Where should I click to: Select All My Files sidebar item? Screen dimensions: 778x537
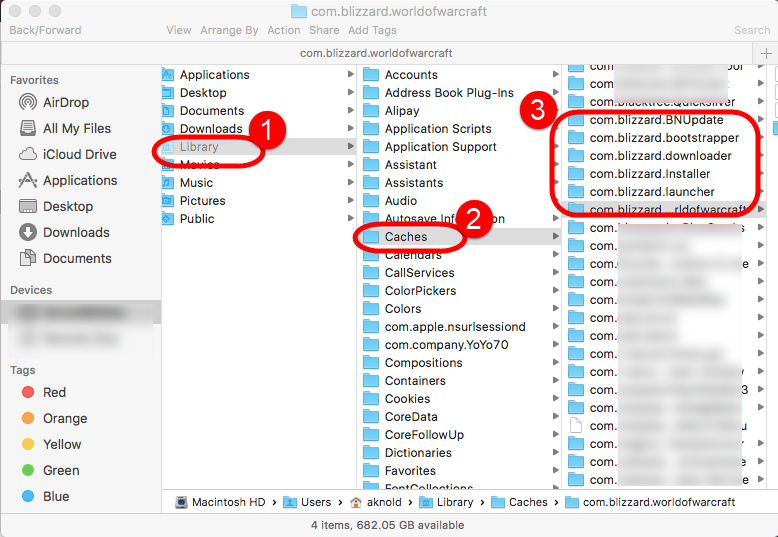click(65, 129)
